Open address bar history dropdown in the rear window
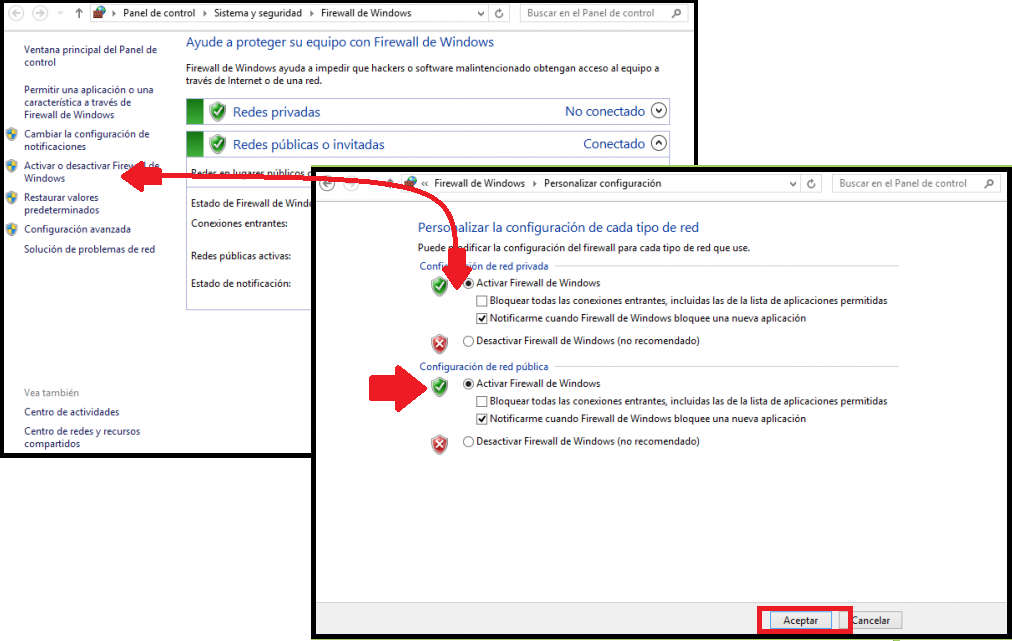Screen dimensions: 1012x641 (x=480, y=13)
